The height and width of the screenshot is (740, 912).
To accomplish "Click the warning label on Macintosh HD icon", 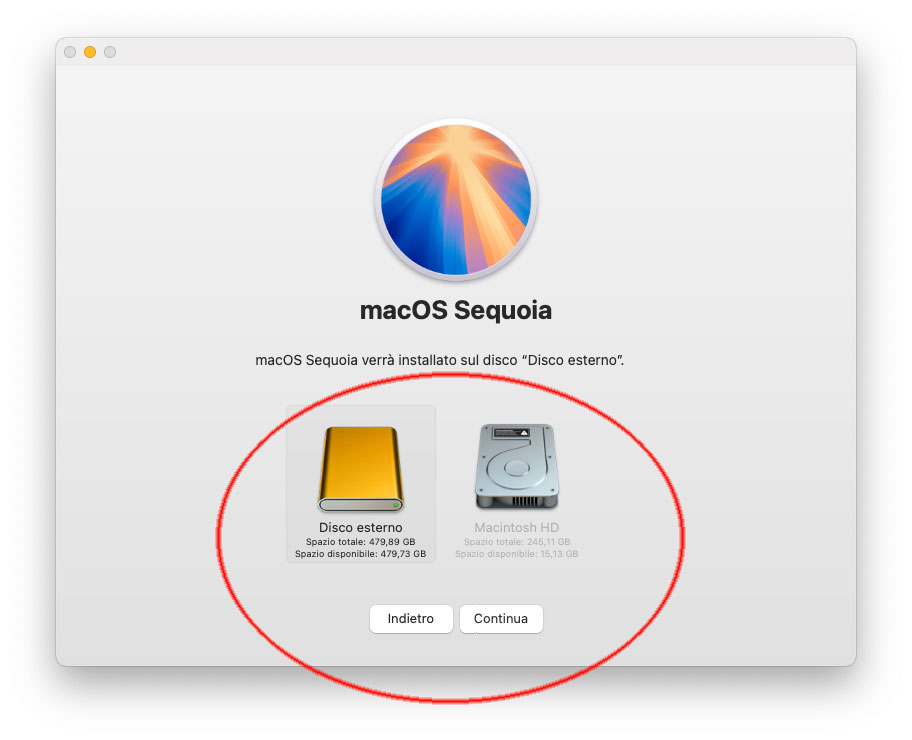I will pyautogui.click(x=511, y=433).
